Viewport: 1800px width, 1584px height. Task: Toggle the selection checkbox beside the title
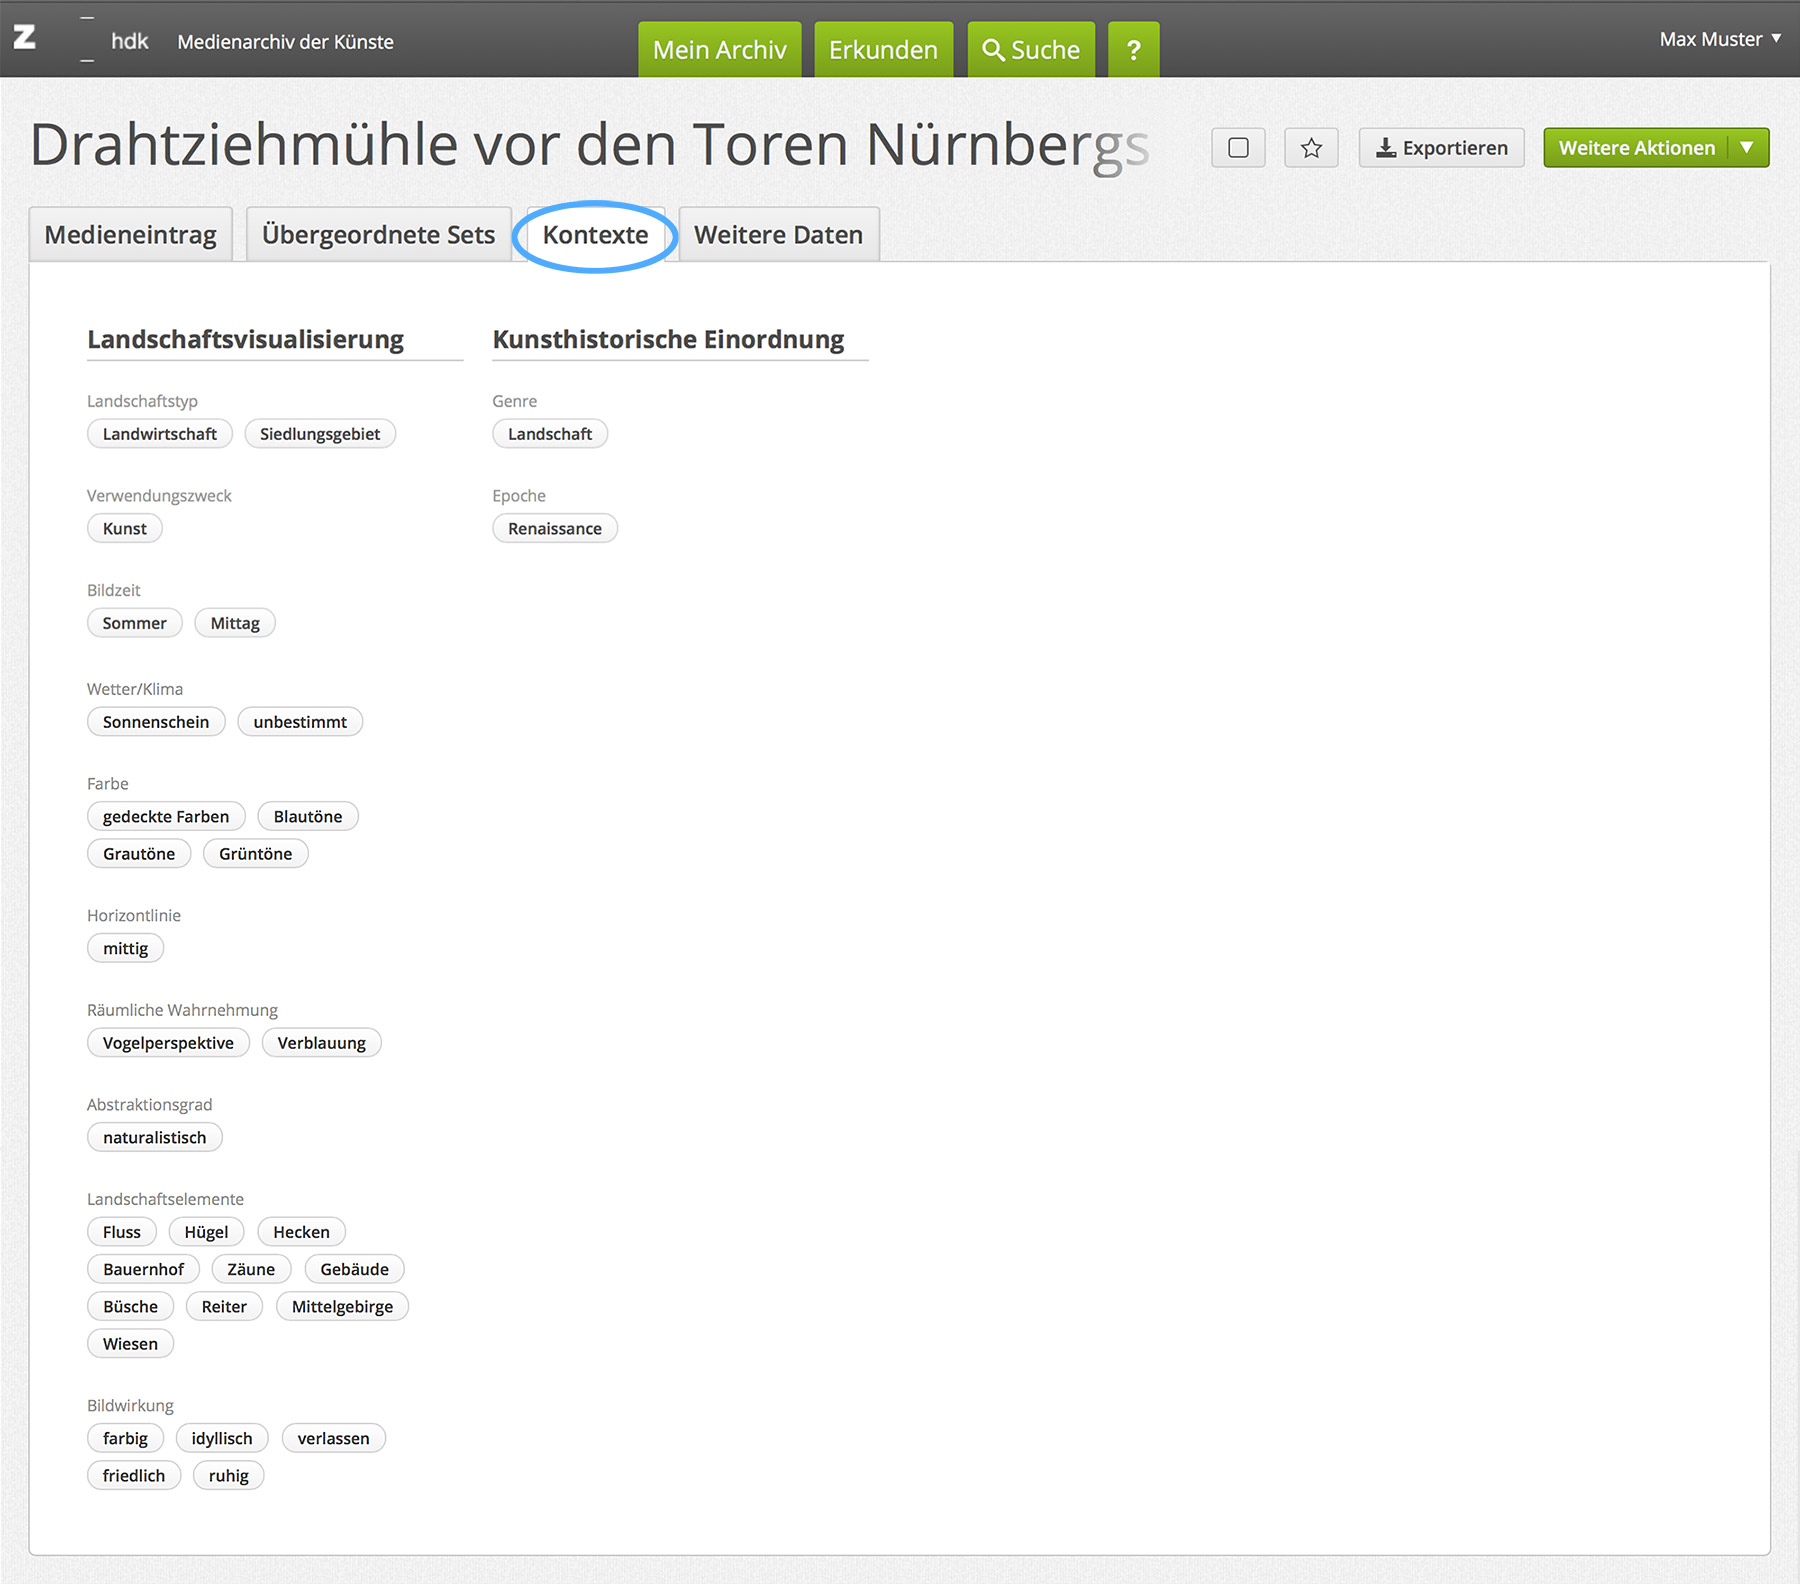click(x=1238, y=148)
